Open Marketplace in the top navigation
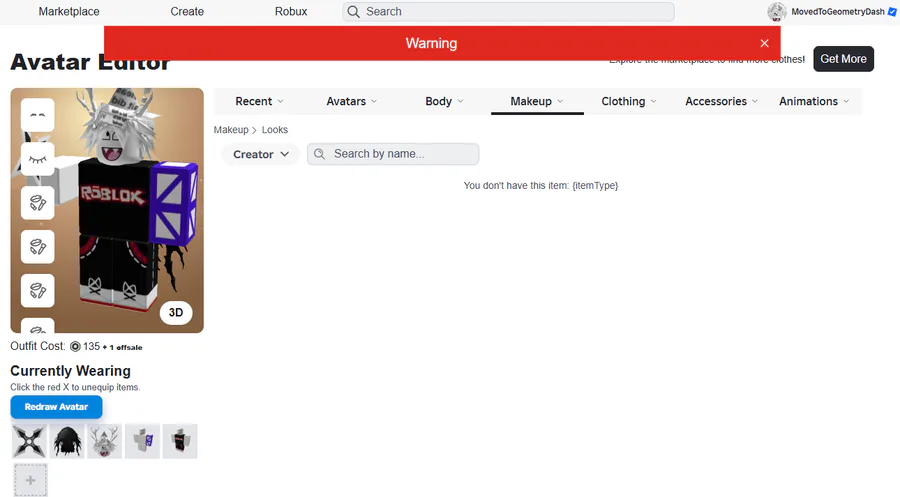The image size is (900, 497). pyautogui.click(x=69, y=11)
